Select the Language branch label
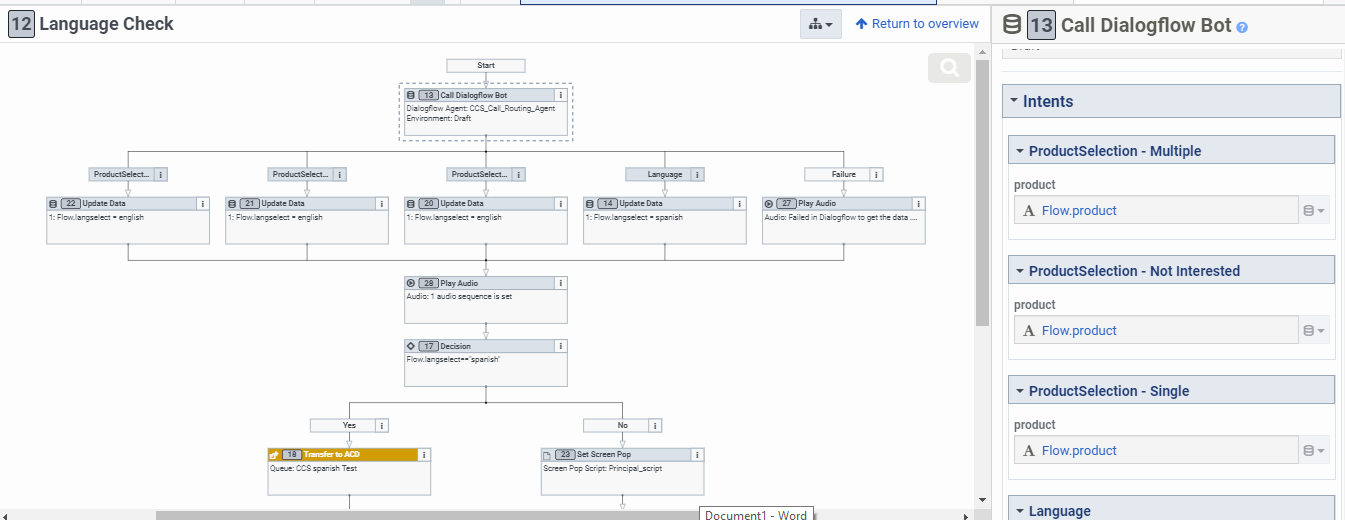 658,174
